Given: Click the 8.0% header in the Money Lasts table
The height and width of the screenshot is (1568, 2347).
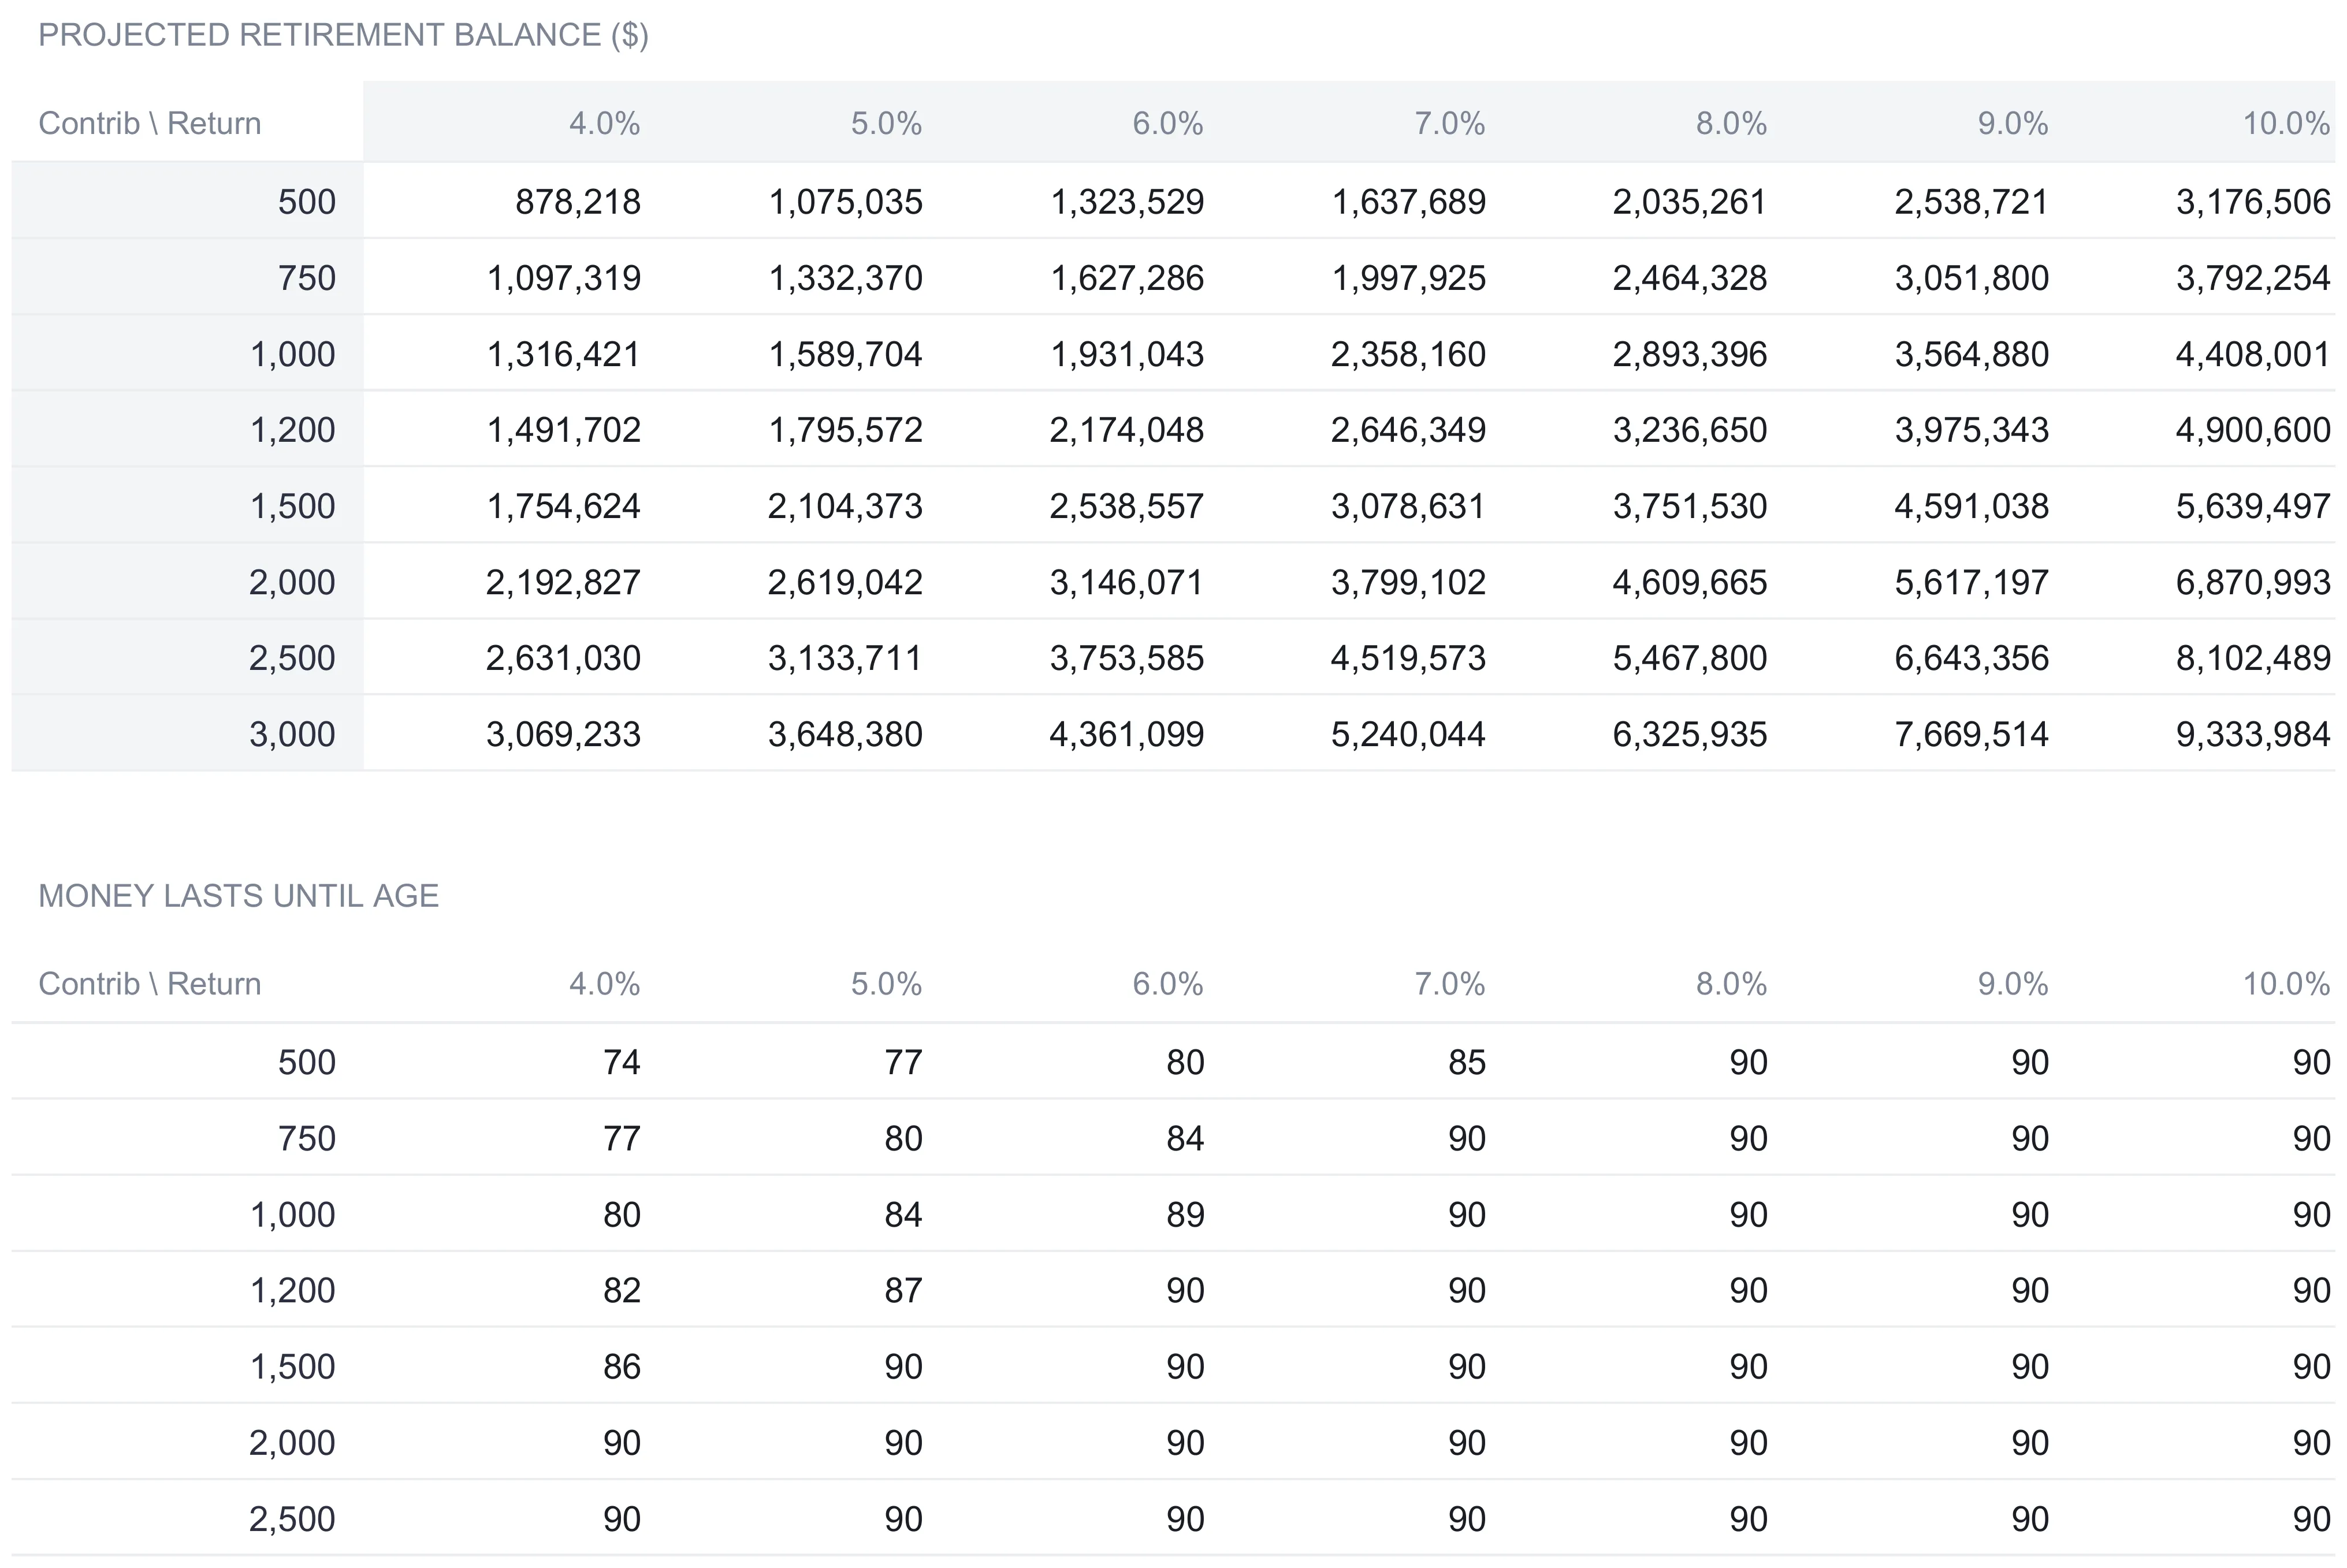Looking at the screenshot, I should click(x=1731, y=984).
